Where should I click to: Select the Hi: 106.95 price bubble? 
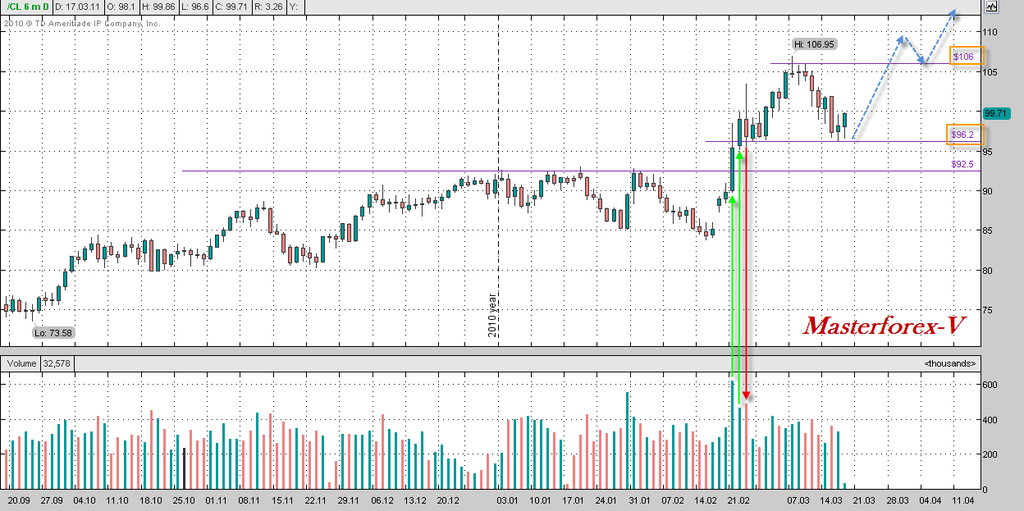point(813,45)
